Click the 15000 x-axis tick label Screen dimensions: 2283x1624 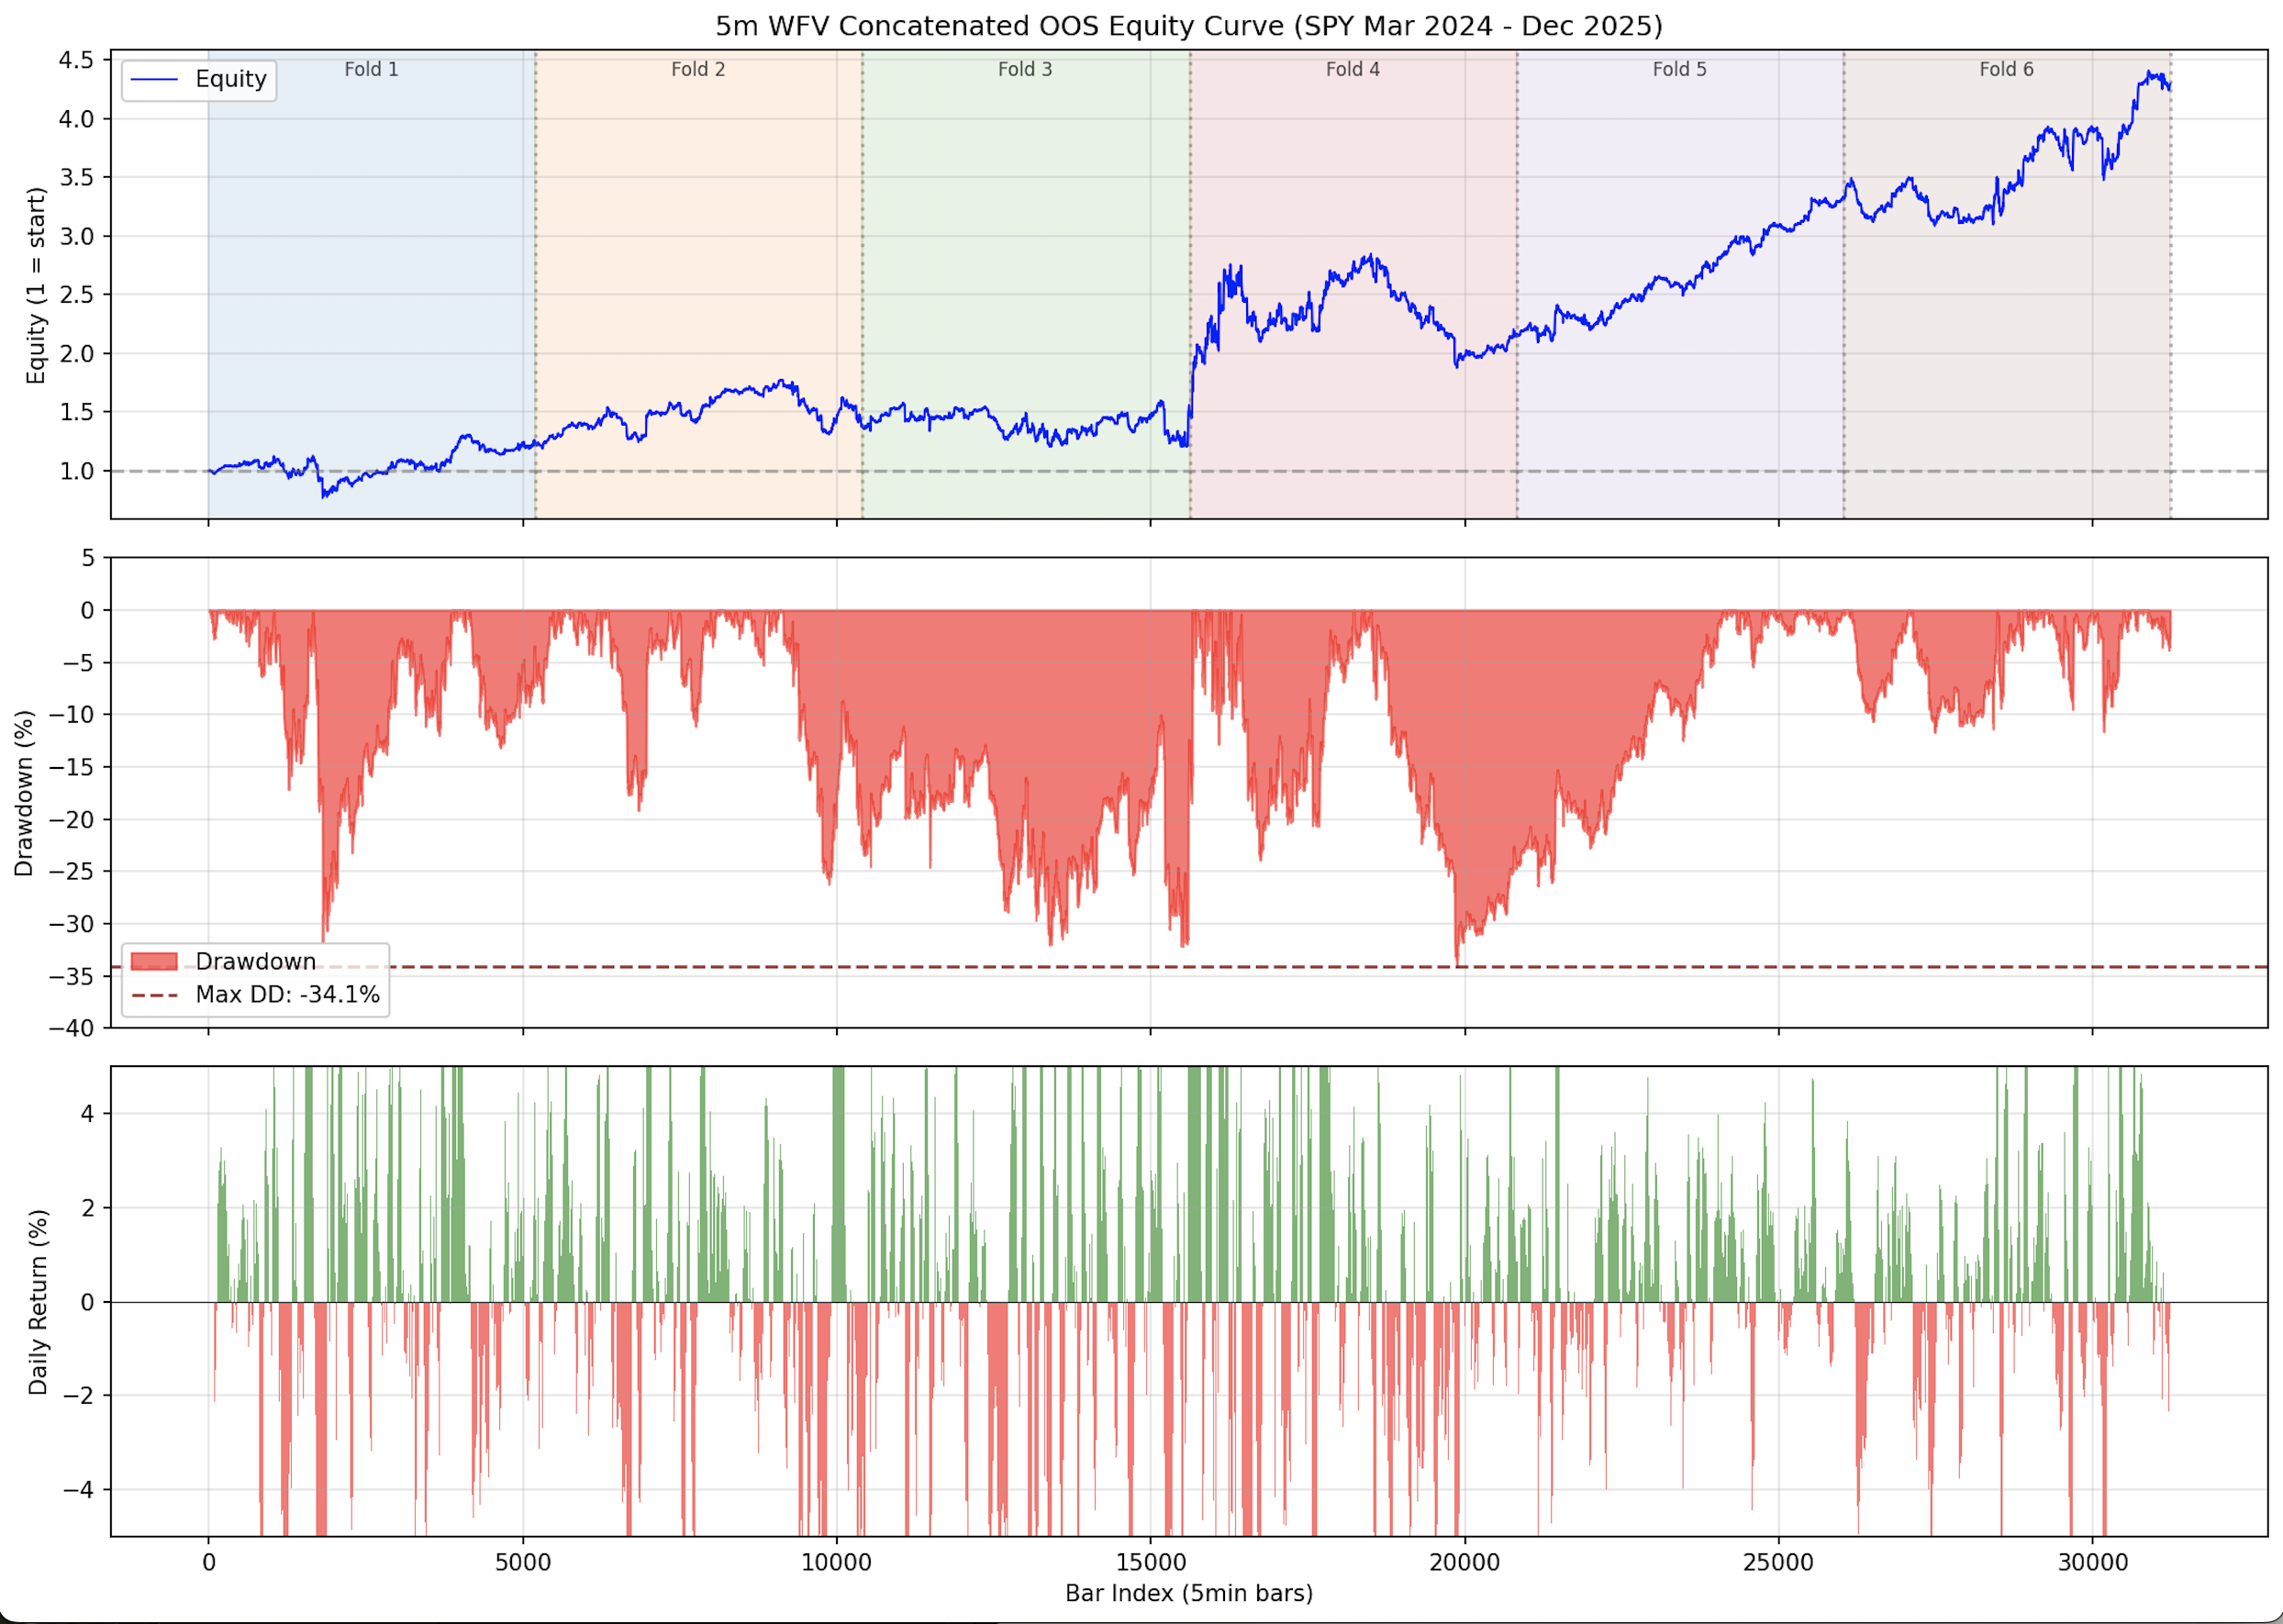pyautogui.click(x=1150, y=1563)
